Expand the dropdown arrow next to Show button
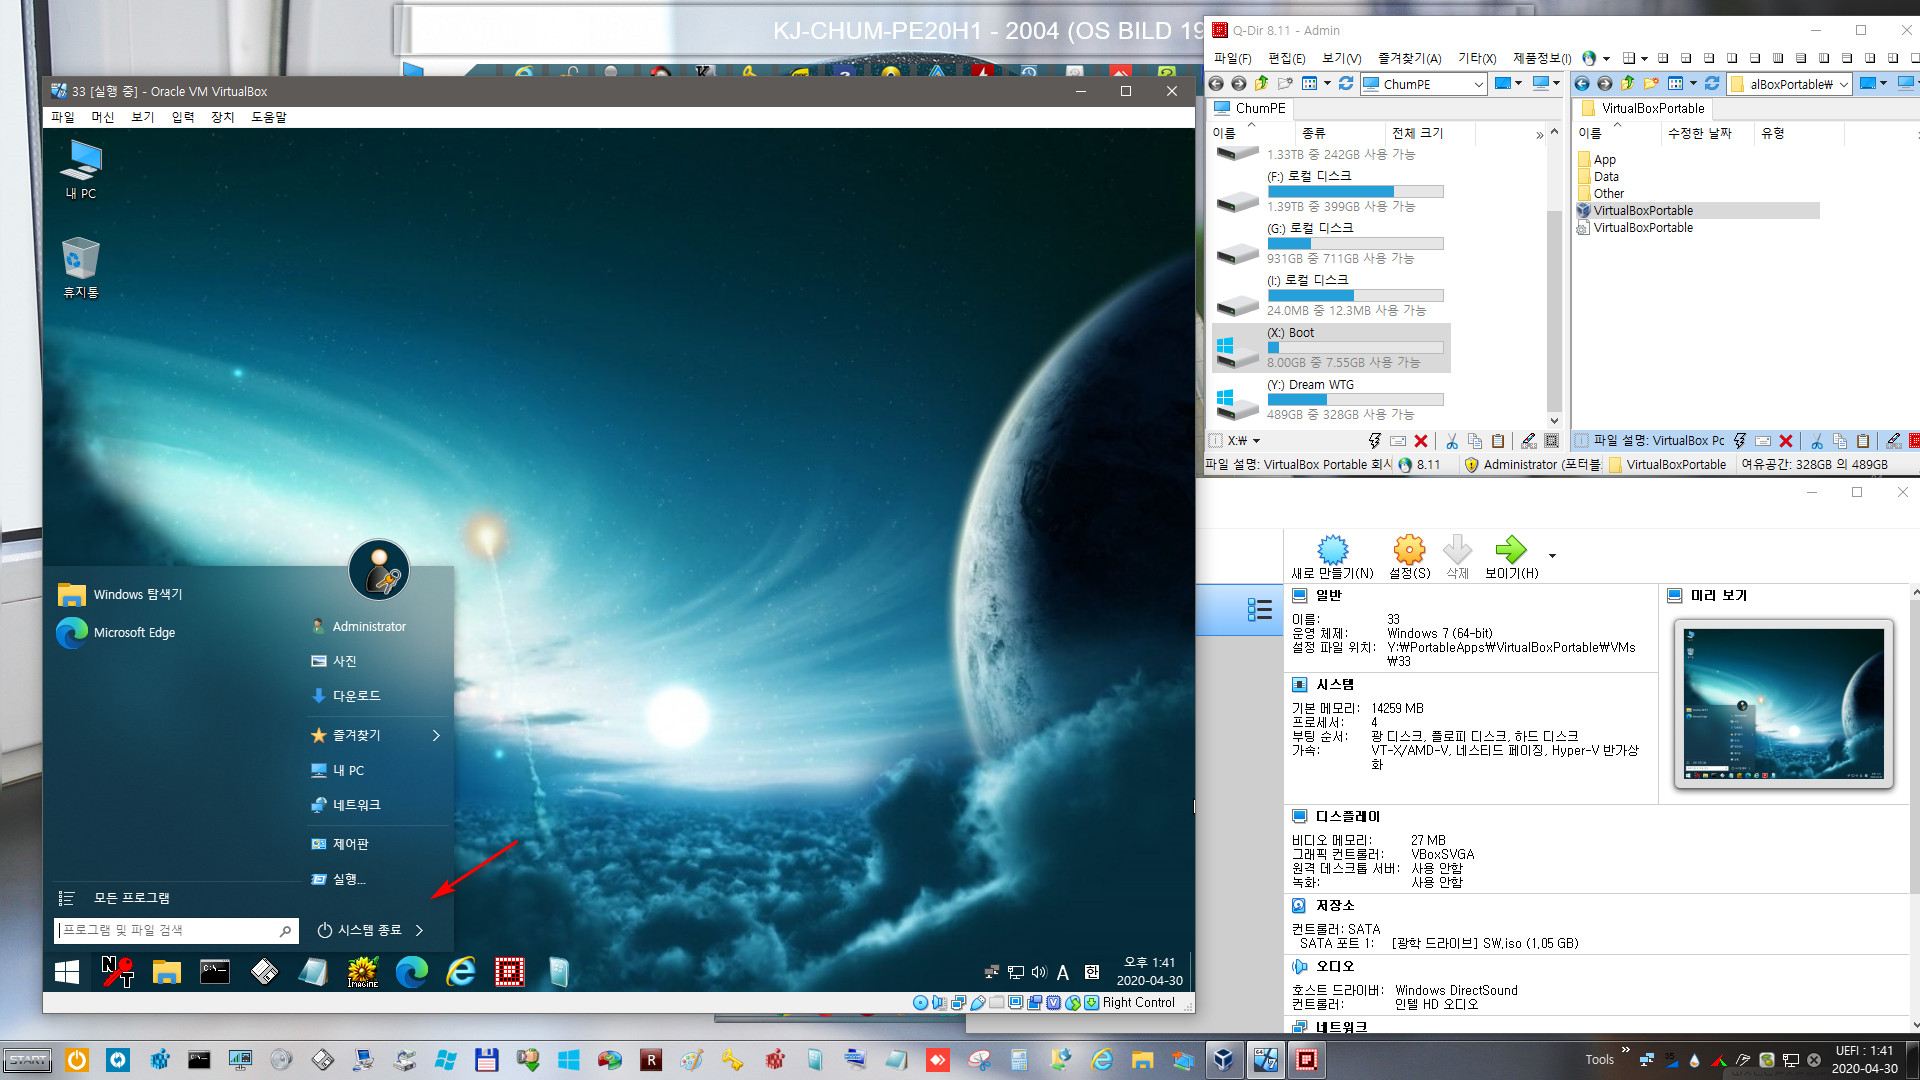The height and width of the screenshot is (1080, 1920). (1552, 556)
